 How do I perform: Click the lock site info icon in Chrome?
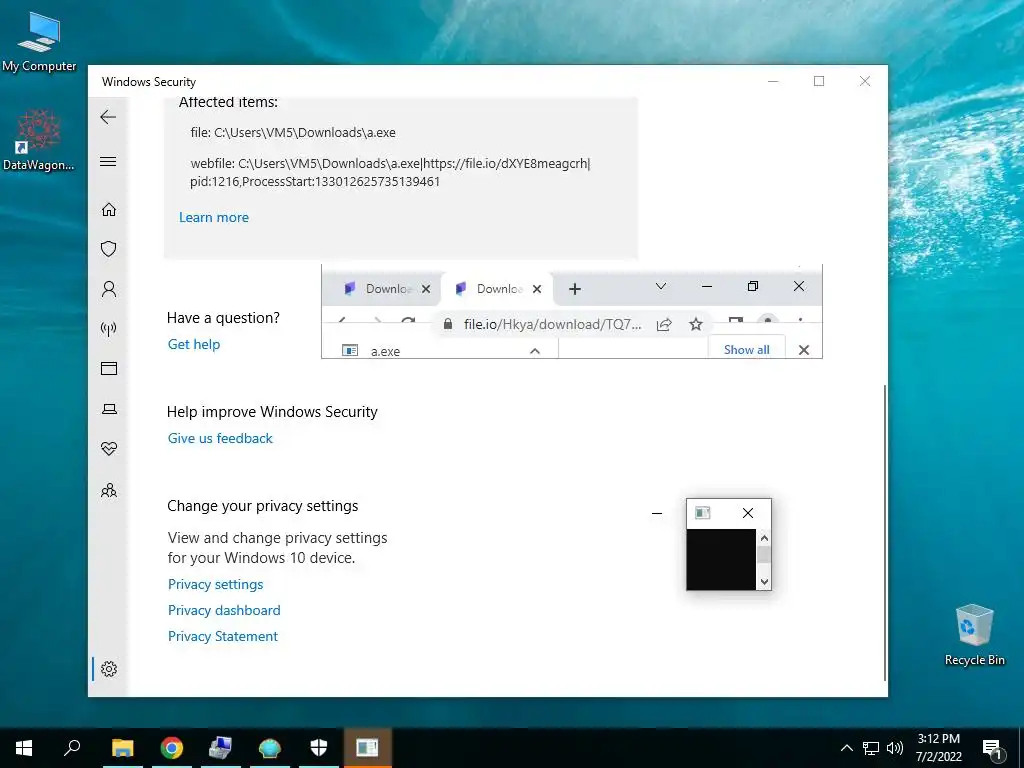point(448,325)
